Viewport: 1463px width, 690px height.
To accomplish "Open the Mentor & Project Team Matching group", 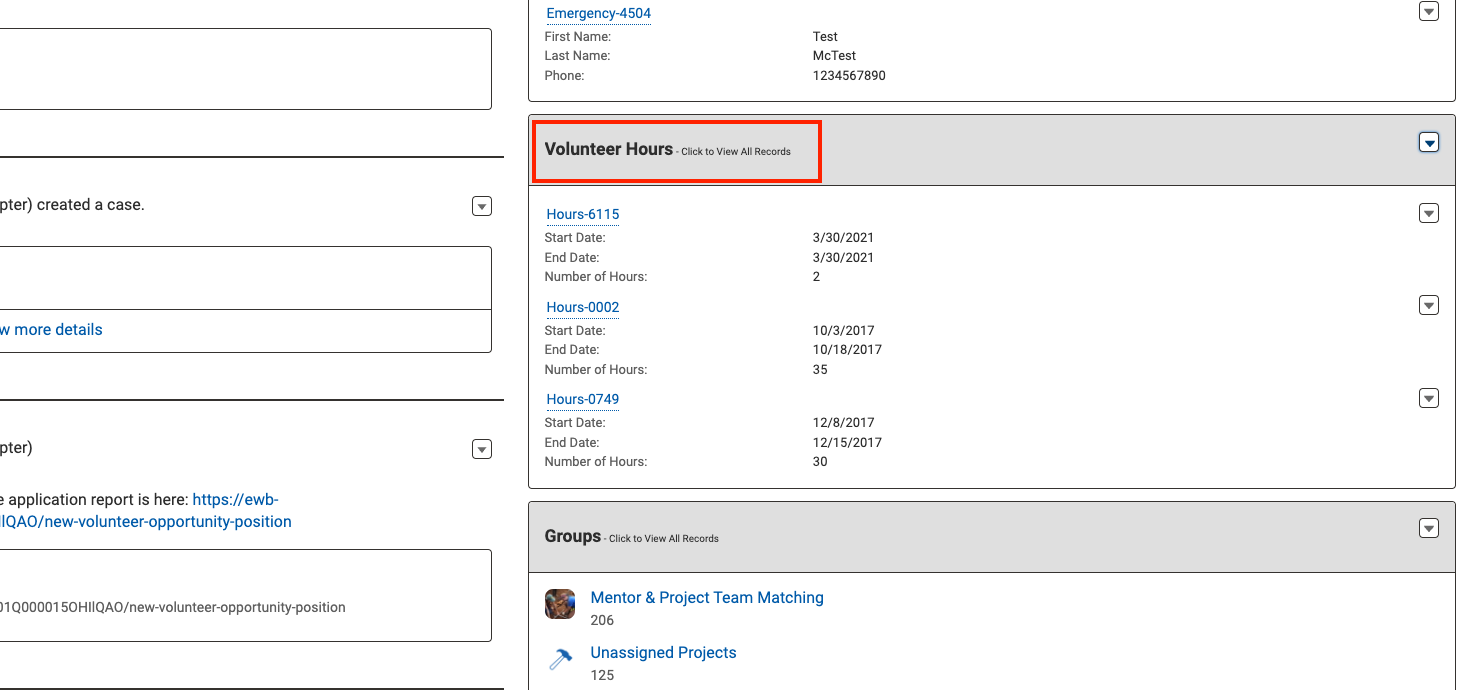I will (x=707, y=597).
